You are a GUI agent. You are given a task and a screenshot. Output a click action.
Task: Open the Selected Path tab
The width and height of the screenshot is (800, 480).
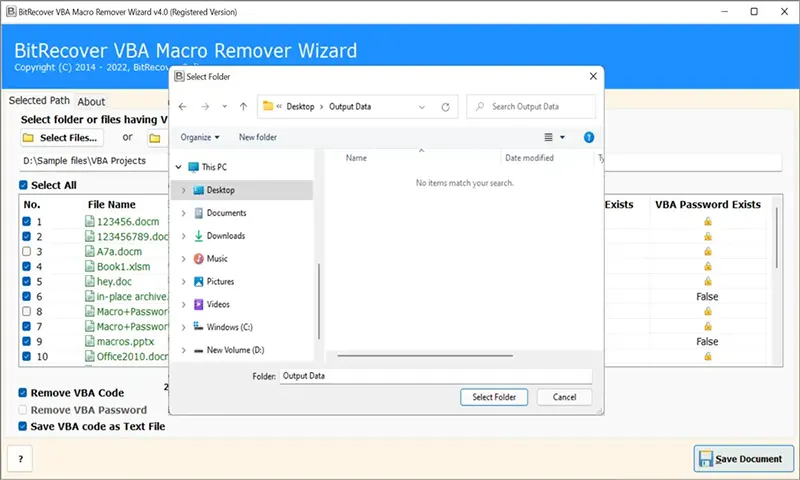tap(39, 101)
